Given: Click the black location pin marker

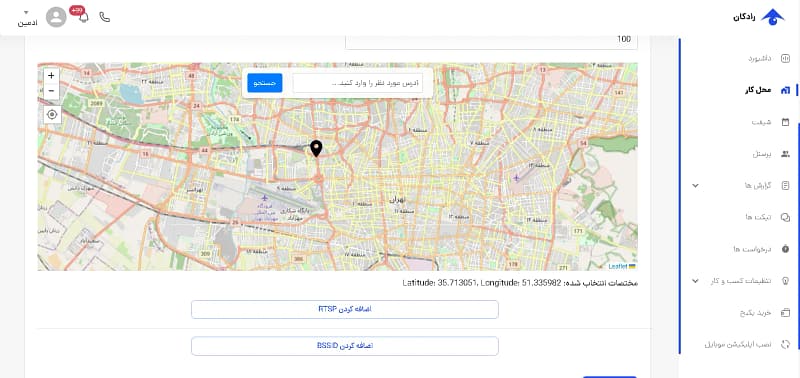Looking at the screenshot, I should tap(316, 149).
